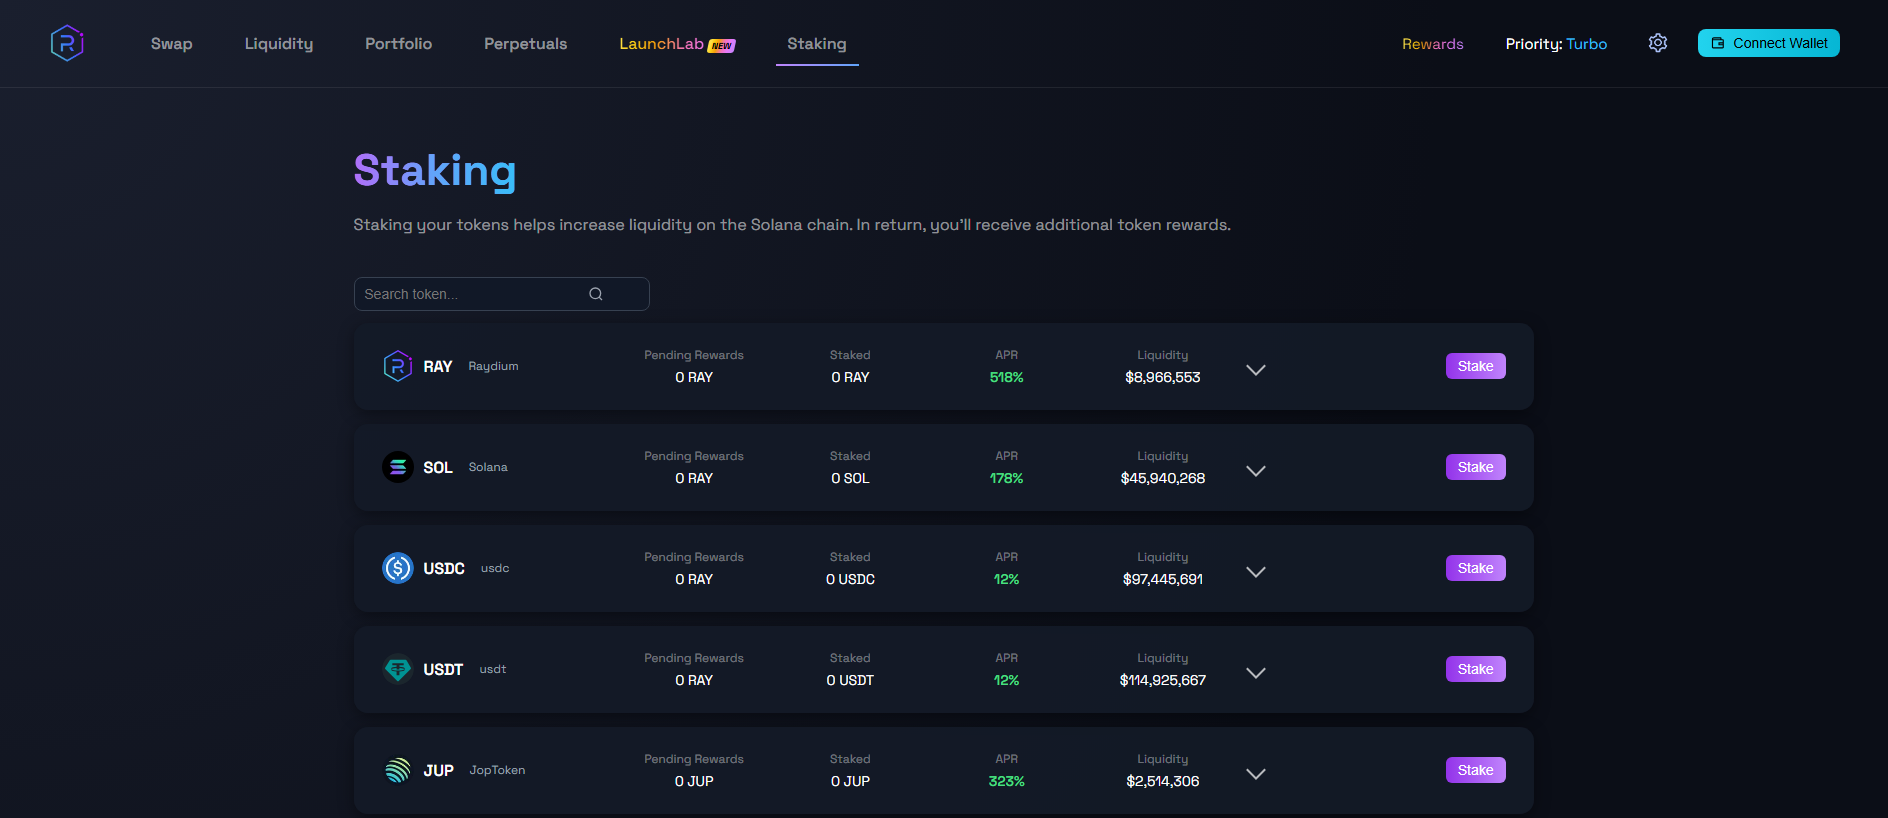Screen dimensions: 1888x818
Task: Click the Staking page heading
Action: tap(435, 171)
